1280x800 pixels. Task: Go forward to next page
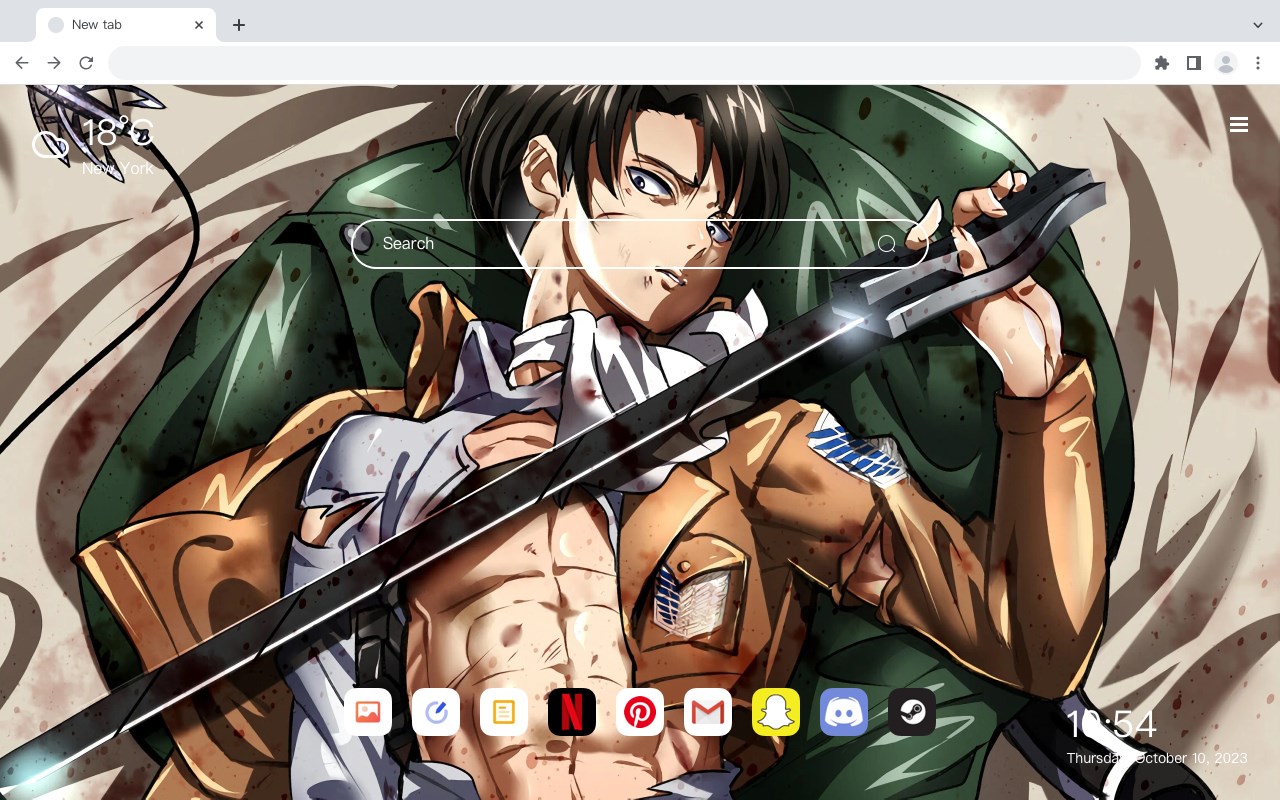[x=54, y=63]
